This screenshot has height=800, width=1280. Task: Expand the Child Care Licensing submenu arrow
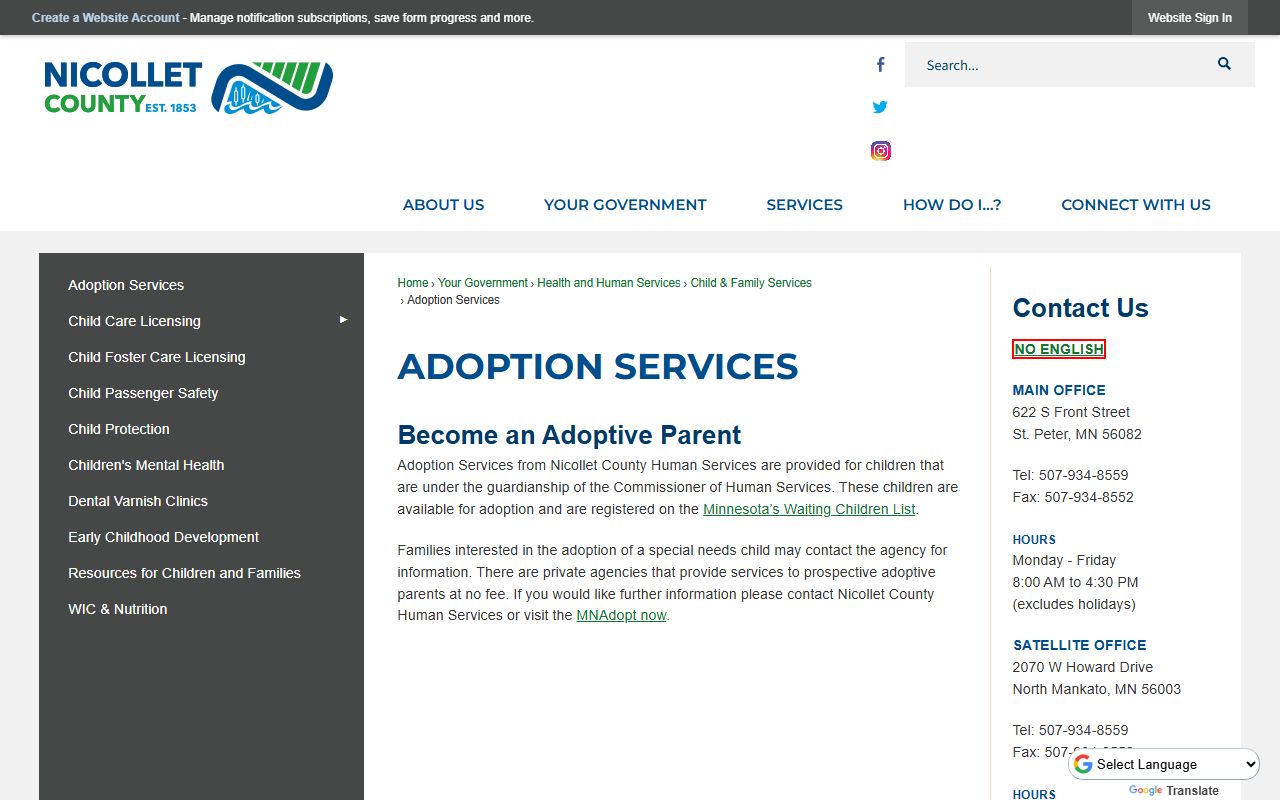(x=343, y=320)
